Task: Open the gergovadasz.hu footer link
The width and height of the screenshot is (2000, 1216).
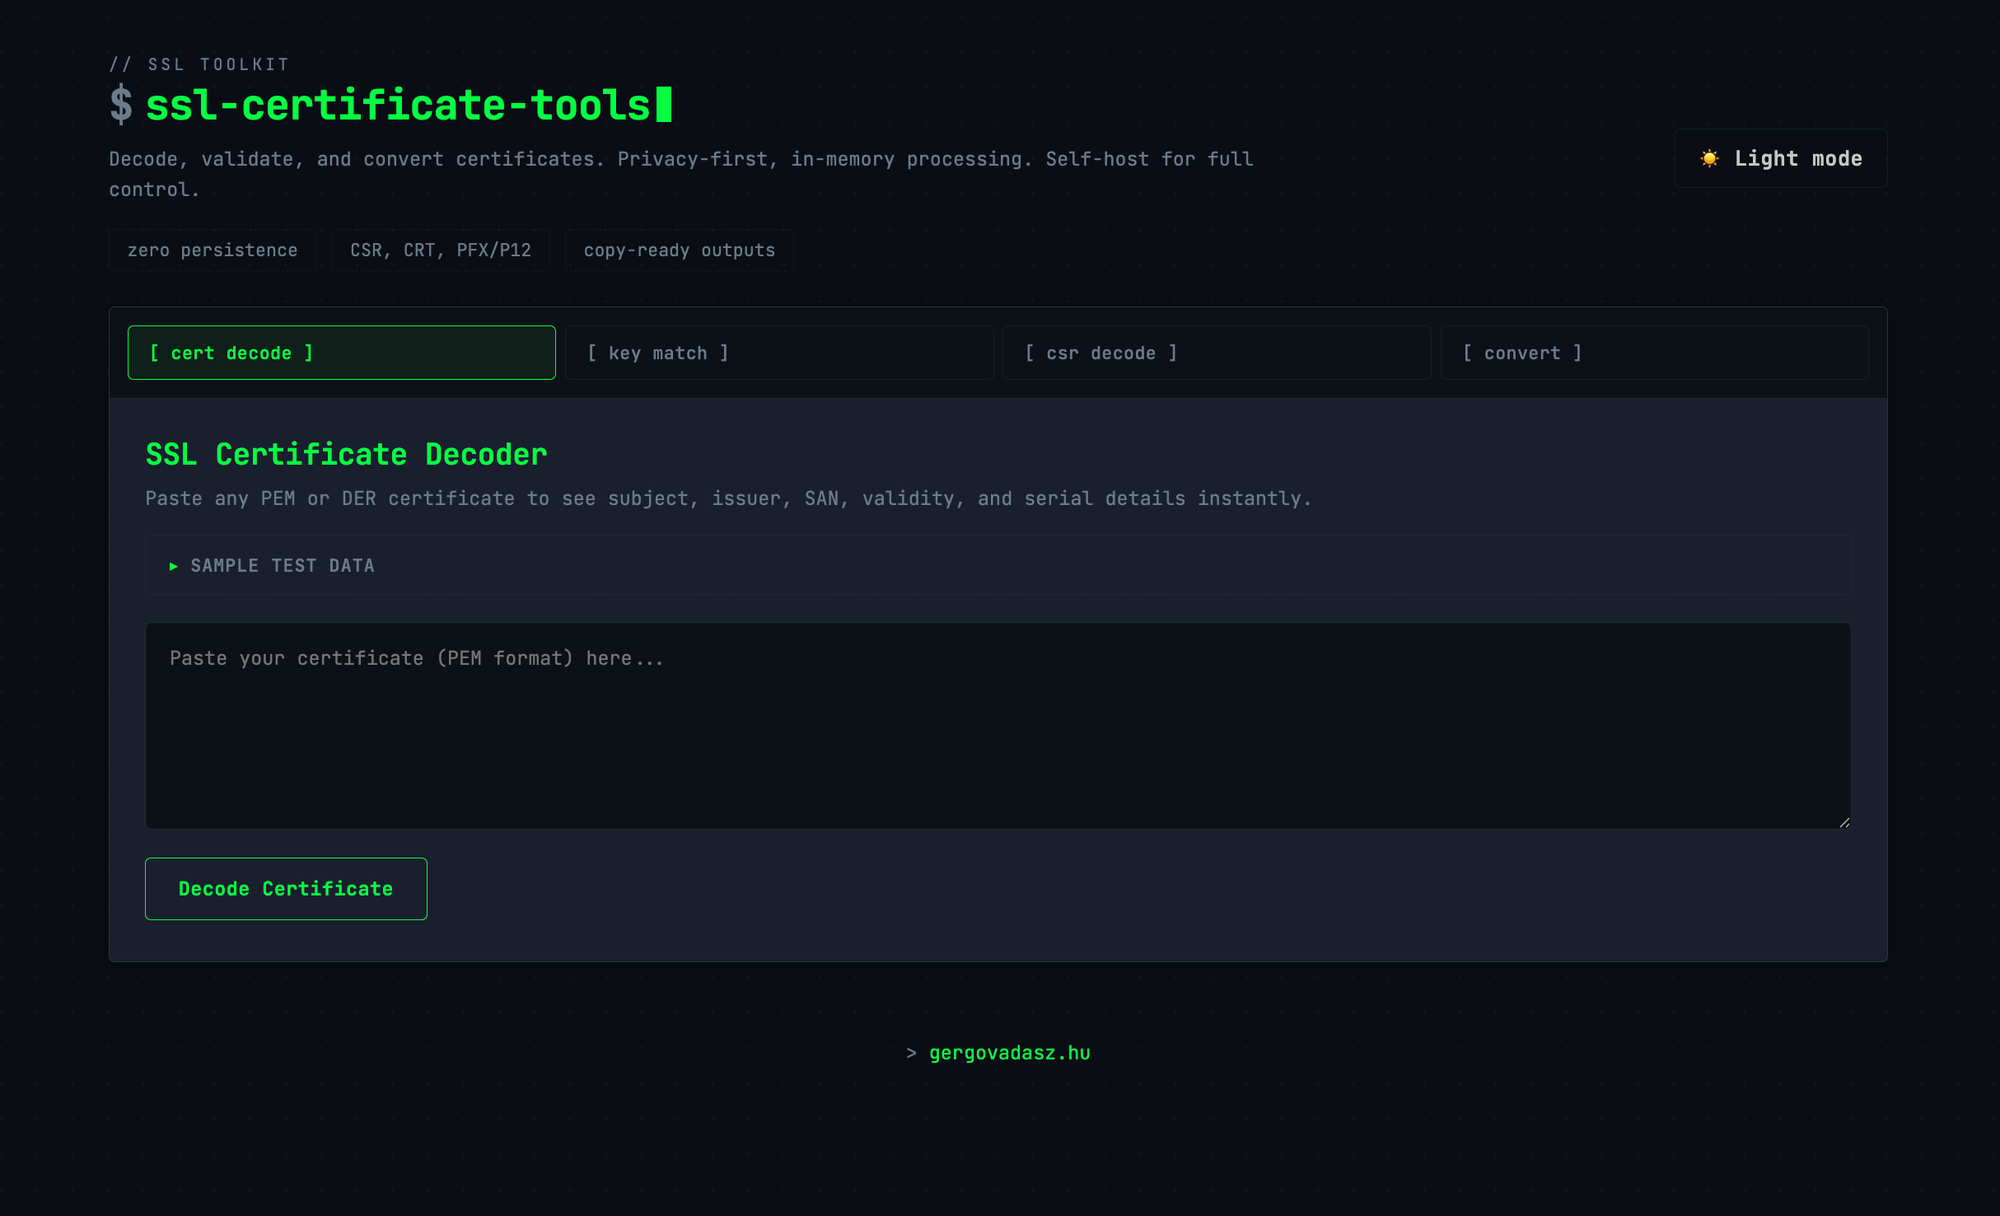Action: pos(1009,1053)
